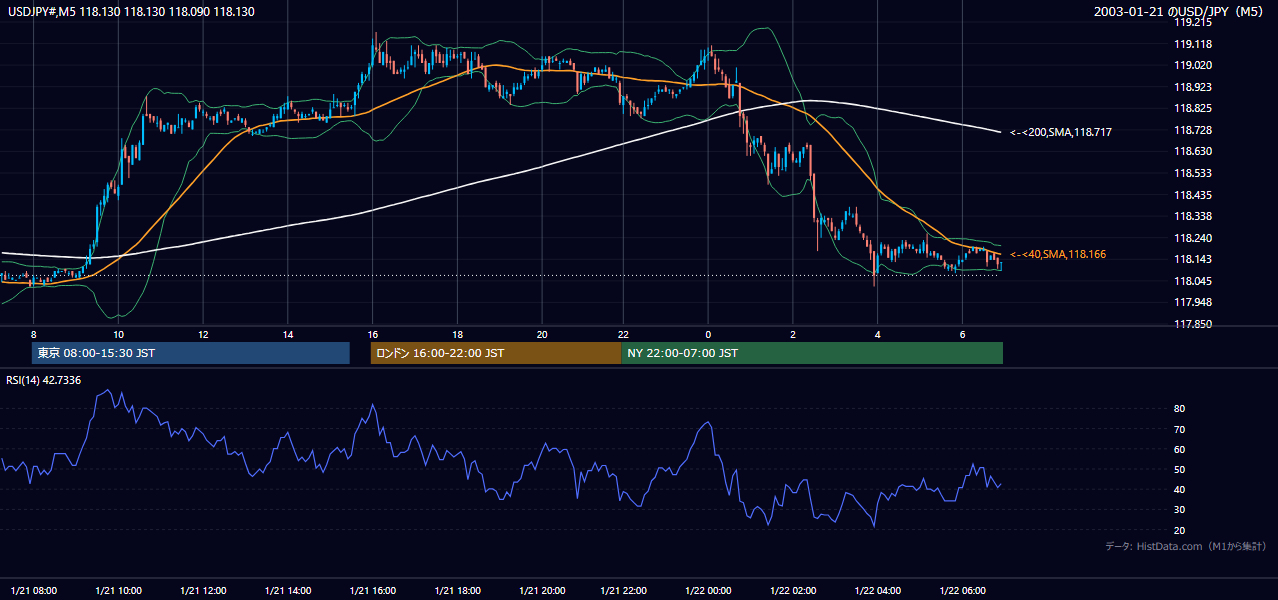1278x600 pixels.
Task: Click the 118.045 price axis label
Action: tap(1193, 281)
